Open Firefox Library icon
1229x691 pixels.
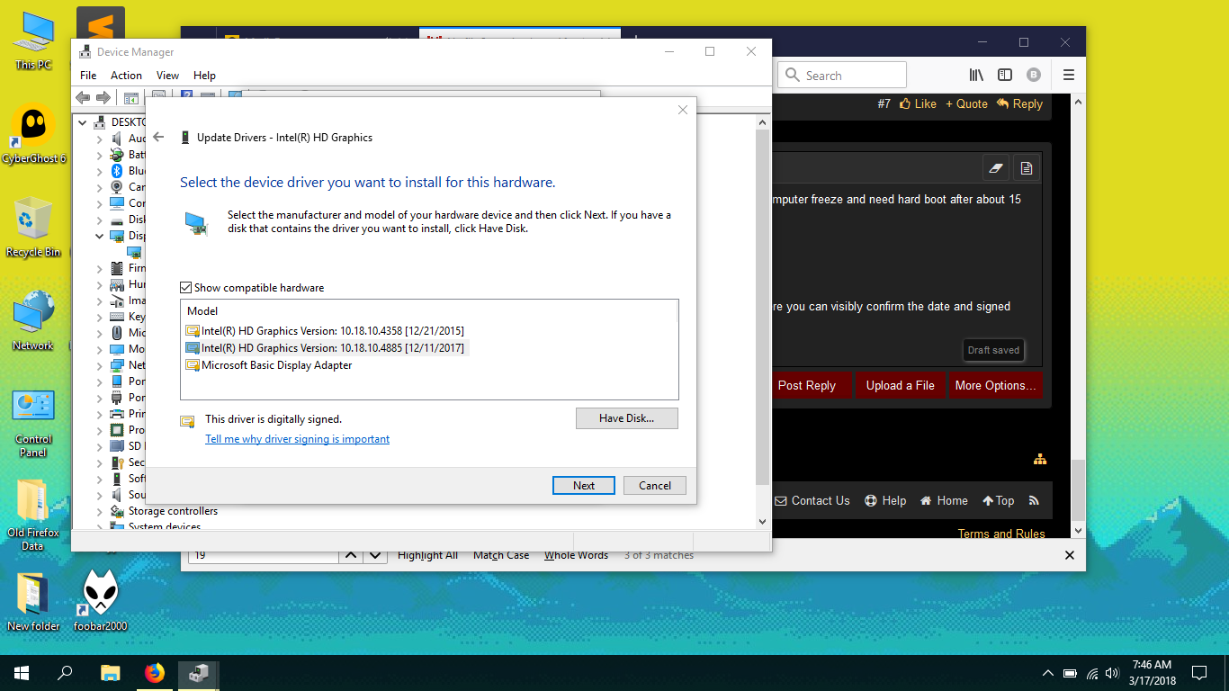tap(976, 75)
